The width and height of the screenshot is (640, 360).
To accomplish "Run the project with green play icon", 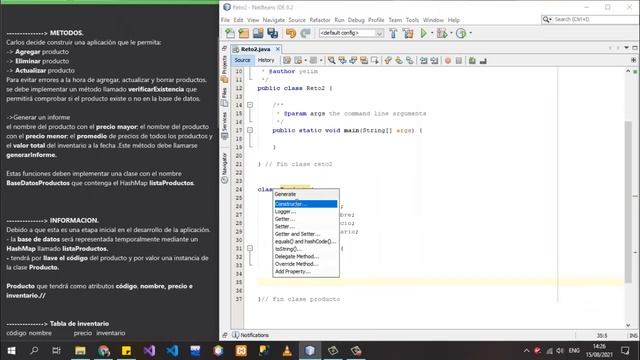I will 423,33.
